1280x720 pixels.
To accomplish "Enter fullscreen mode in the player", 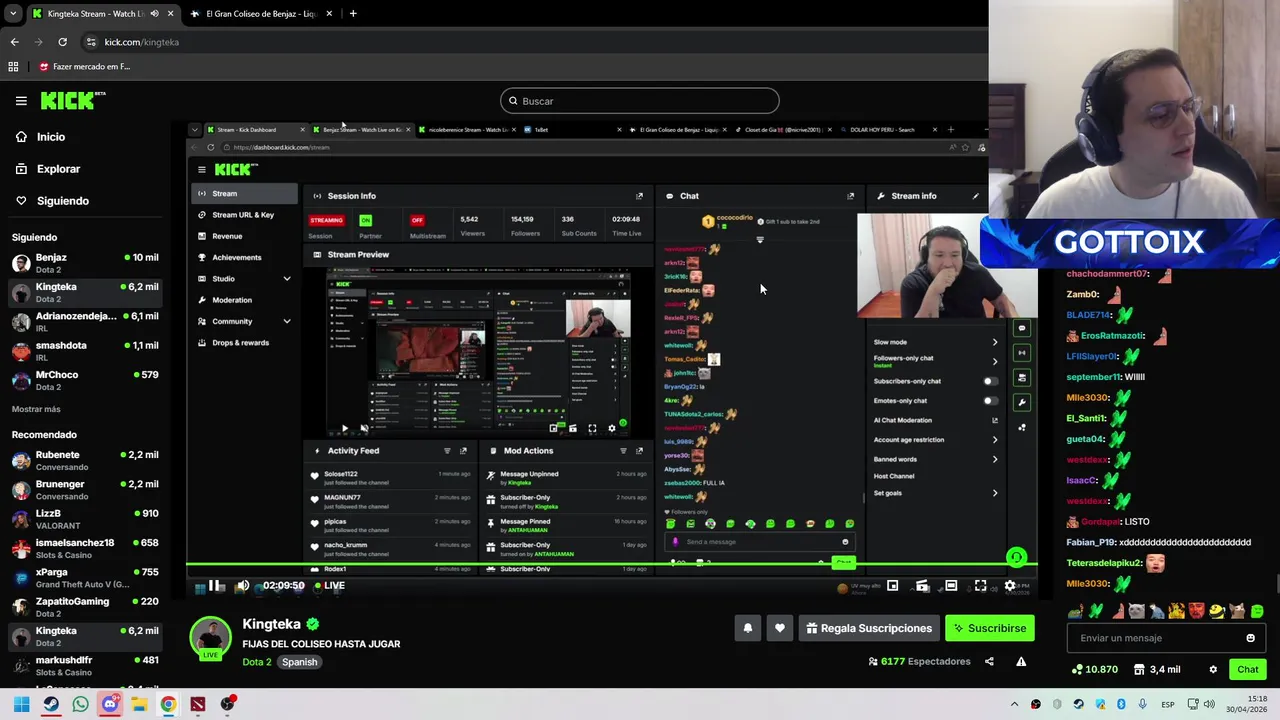I will 980,586.
